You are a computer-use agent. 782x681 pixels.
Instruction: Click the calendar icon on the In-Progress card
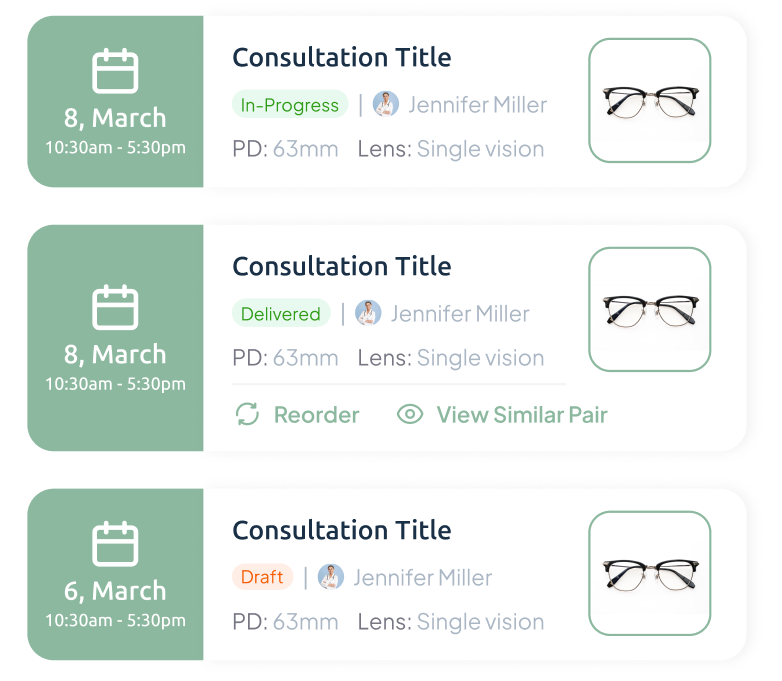tap(115, 72)
